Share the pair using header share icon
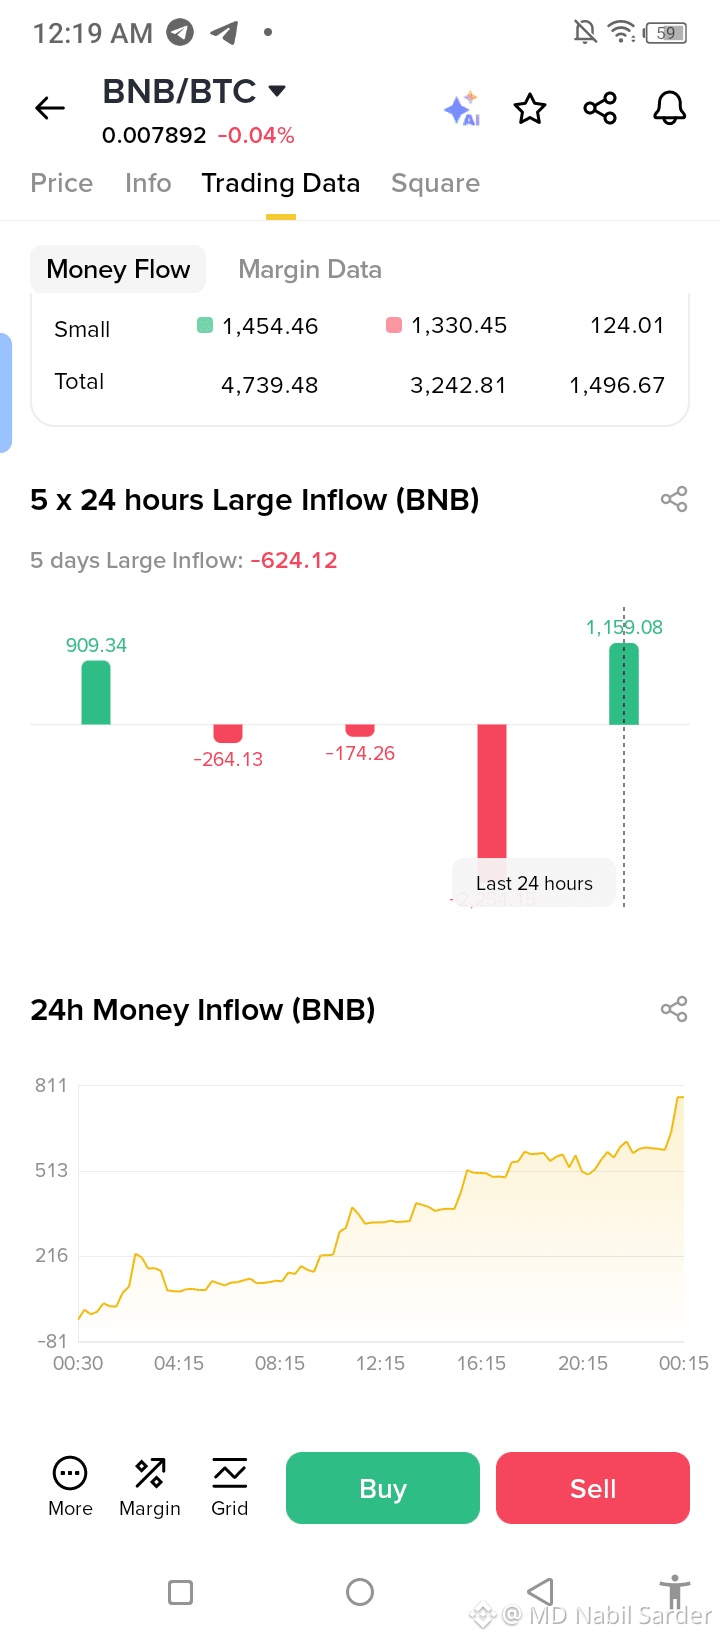Screen dimensions: 720x1640 (600, 108)
